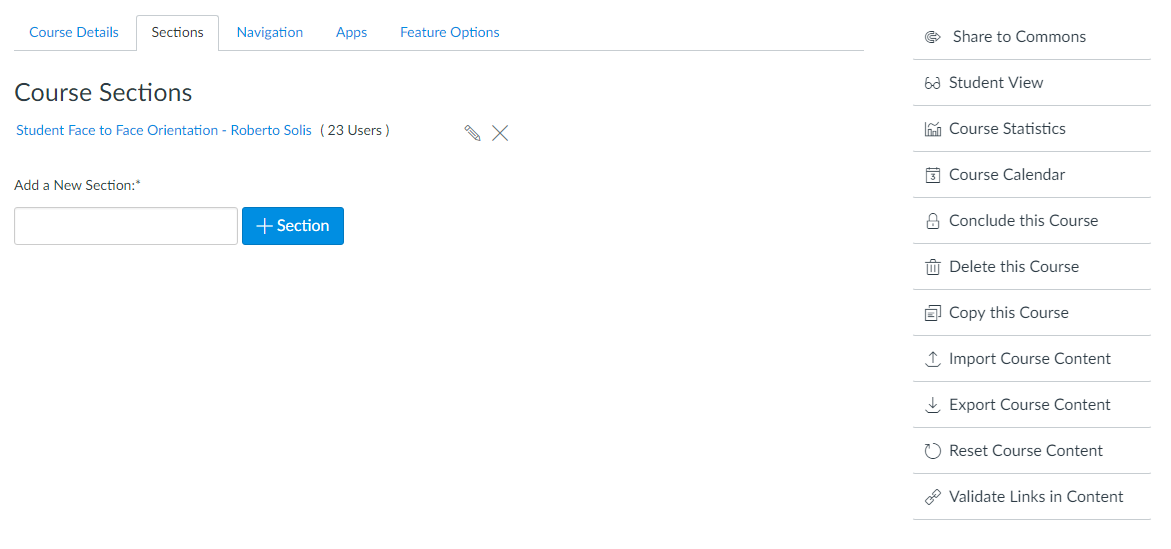This screenshot has height=549, width=1171.
Task: Click the Course Calendar icon
Action: coord(932,175)
